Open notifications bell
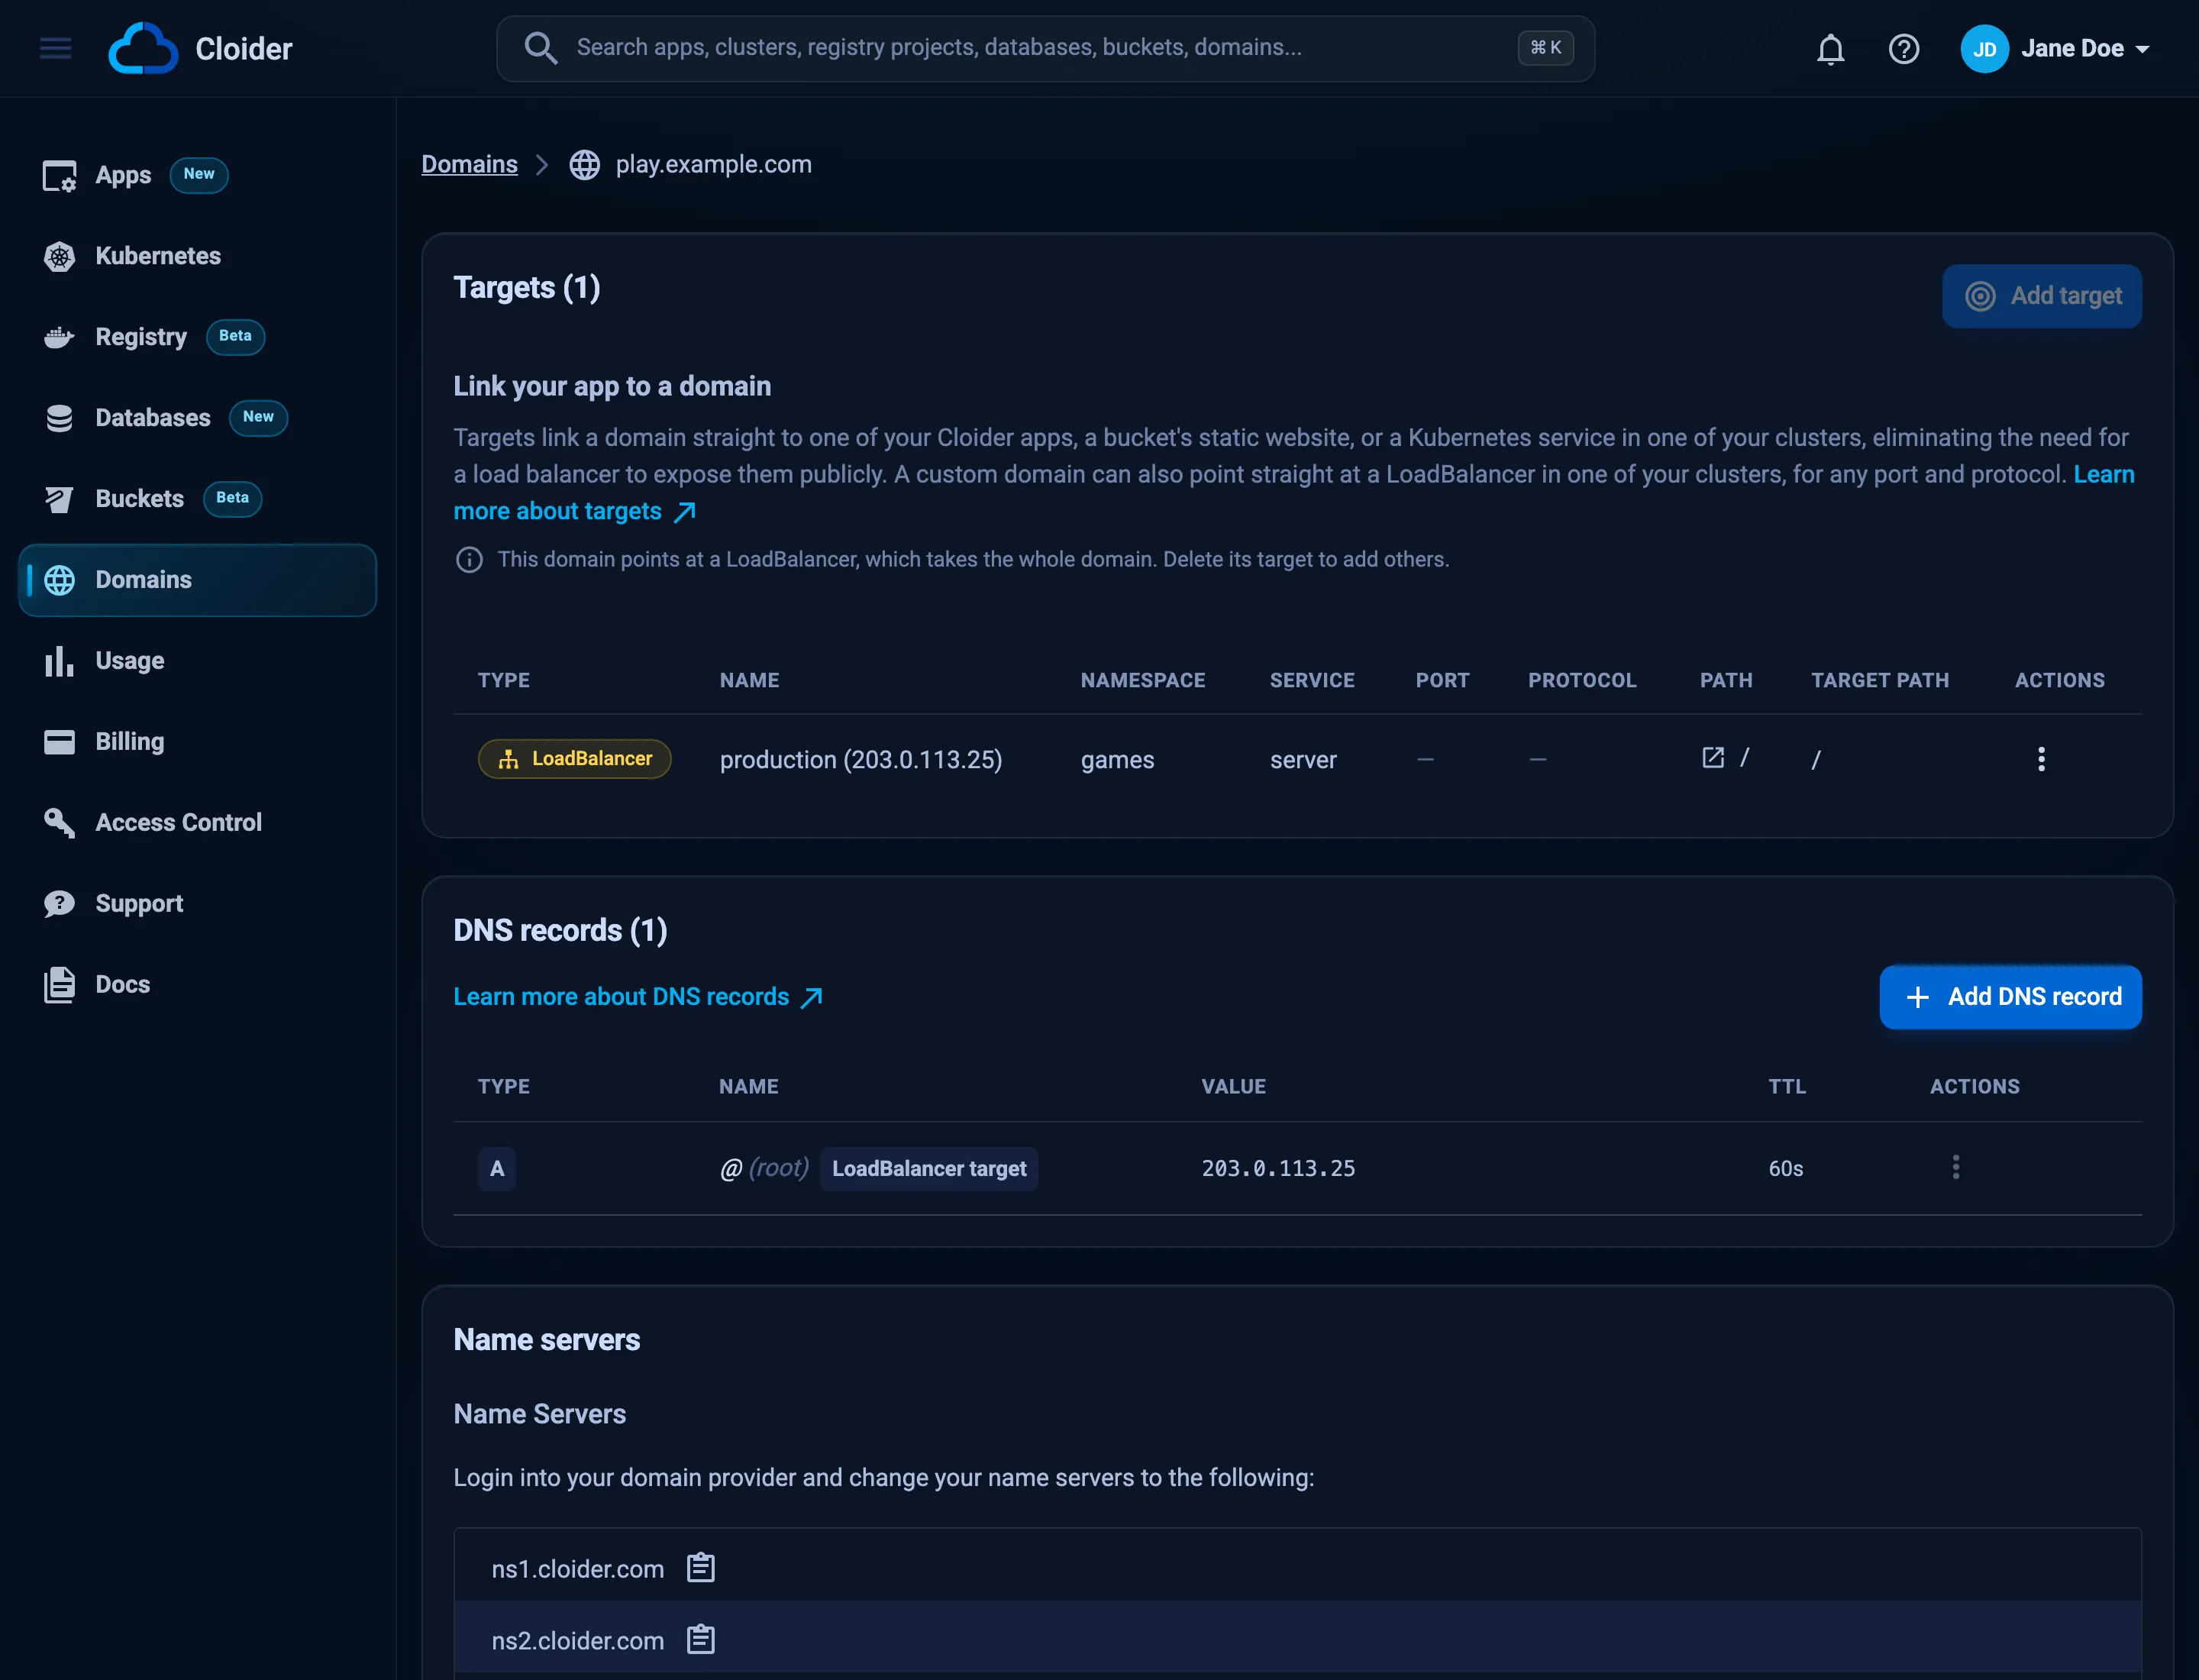Viewport: 2199px width, 1680px height. [x=1830, y=49]
